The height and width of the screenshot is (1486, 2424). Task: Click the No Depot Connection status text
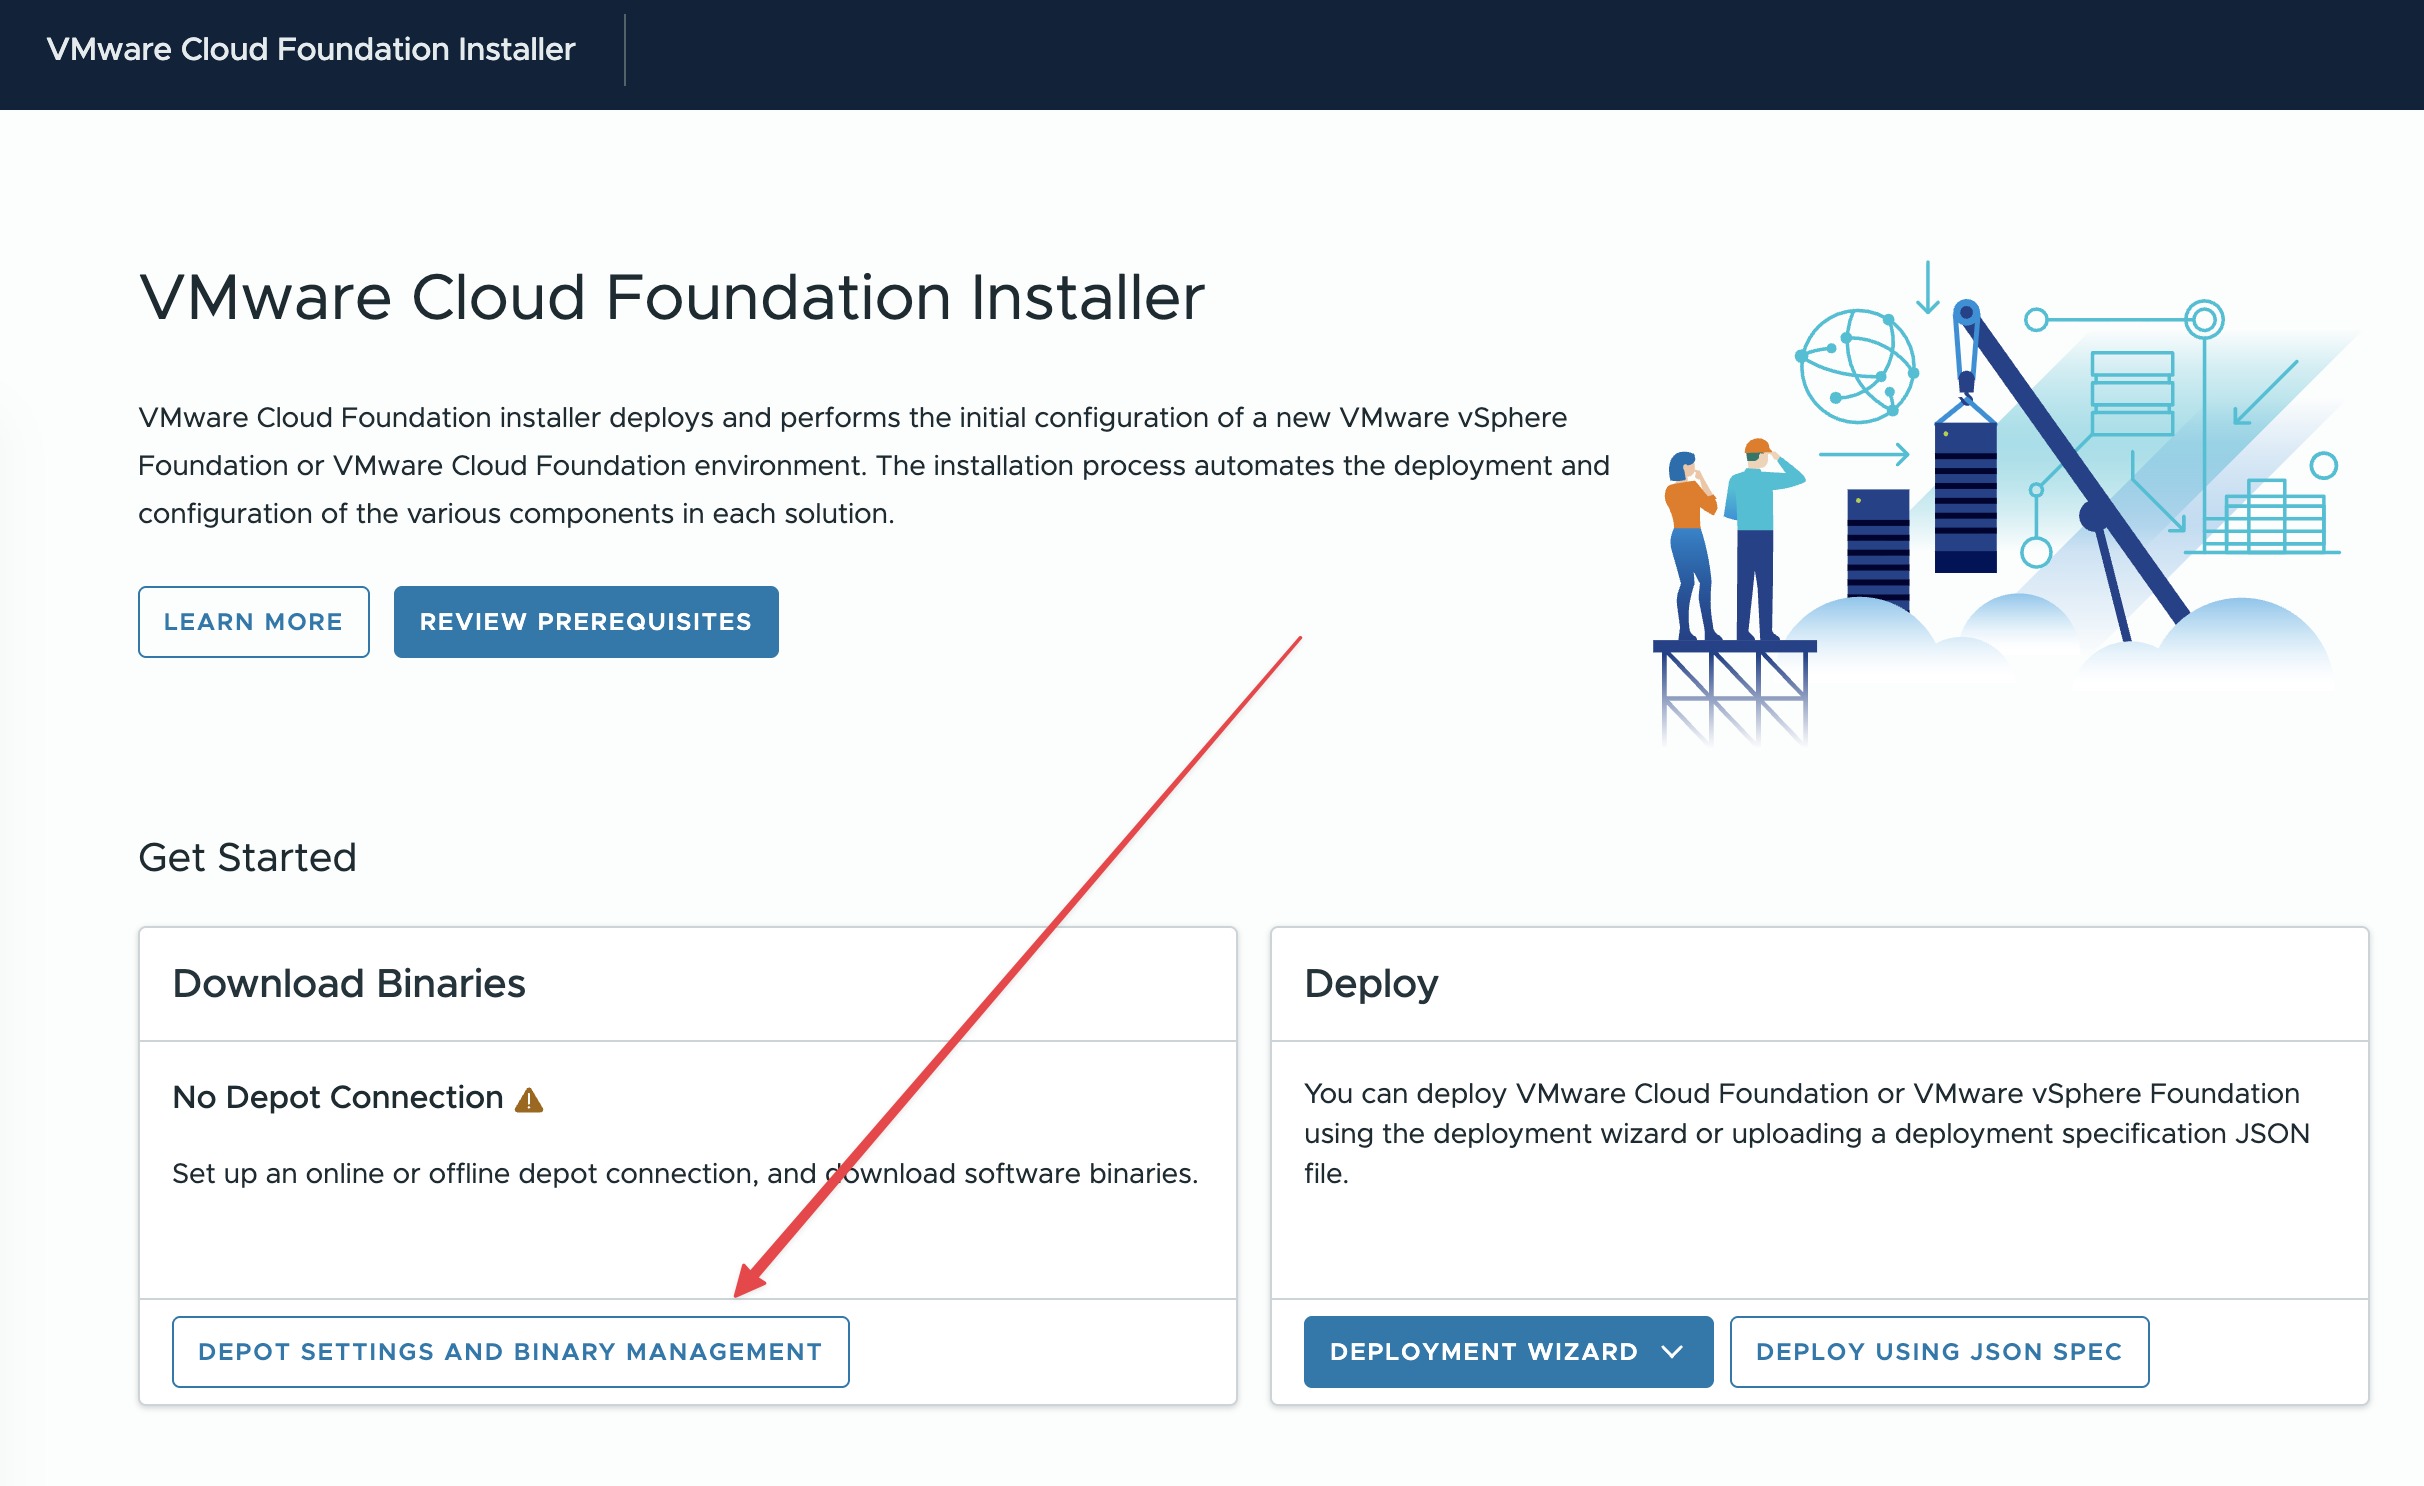338,1098
